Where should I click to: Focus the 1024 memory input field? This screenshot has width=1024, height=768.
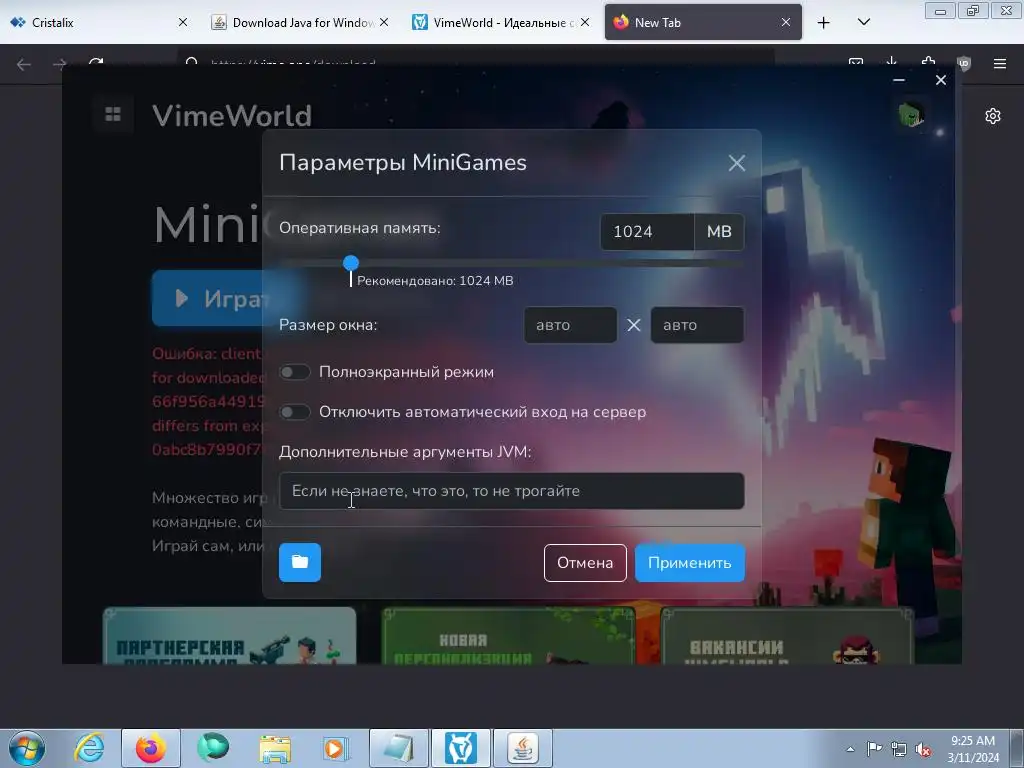click(647, 232)
